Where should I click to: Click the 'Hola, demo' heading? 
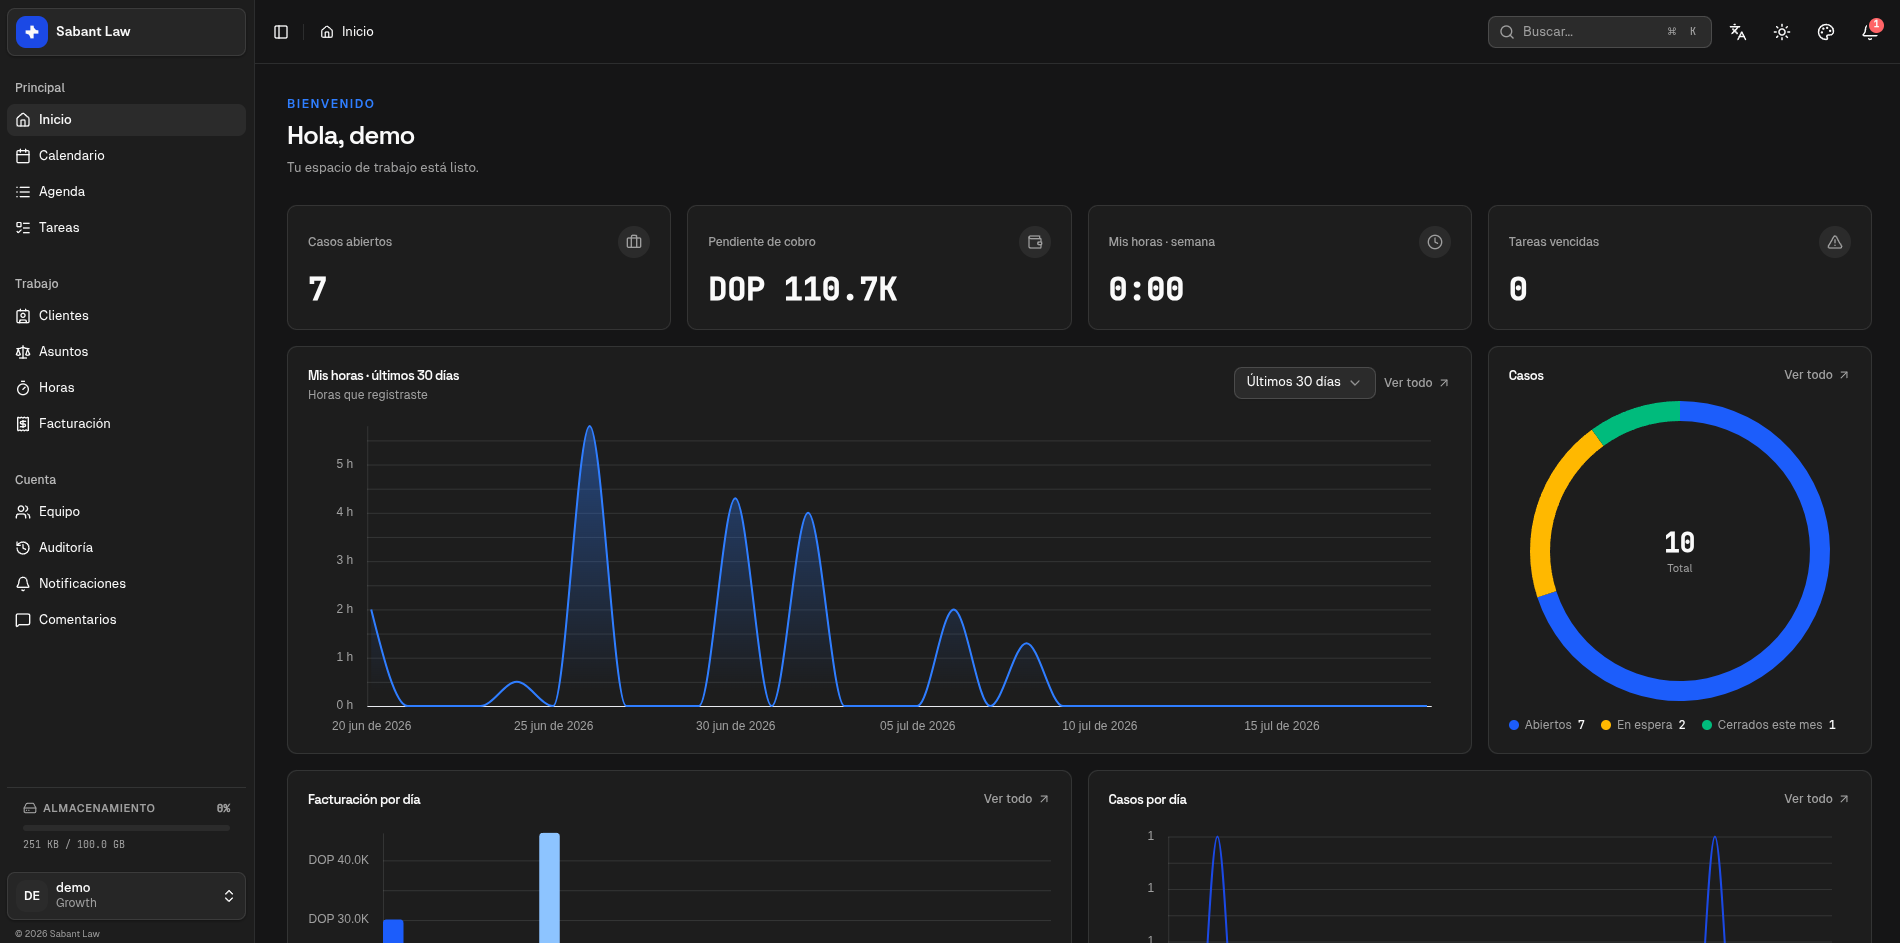pos(351,135)
